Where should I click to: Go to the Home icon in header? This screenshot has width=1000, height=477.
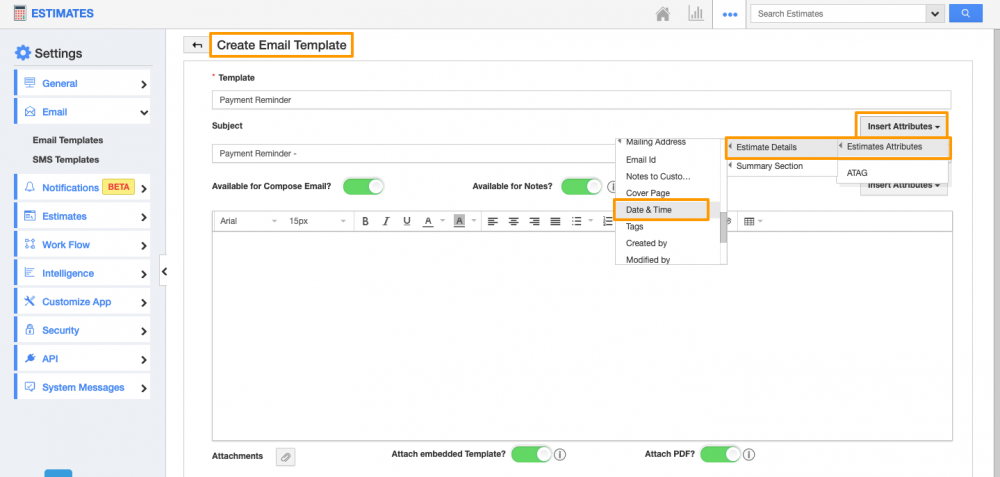tap(662, 14)
